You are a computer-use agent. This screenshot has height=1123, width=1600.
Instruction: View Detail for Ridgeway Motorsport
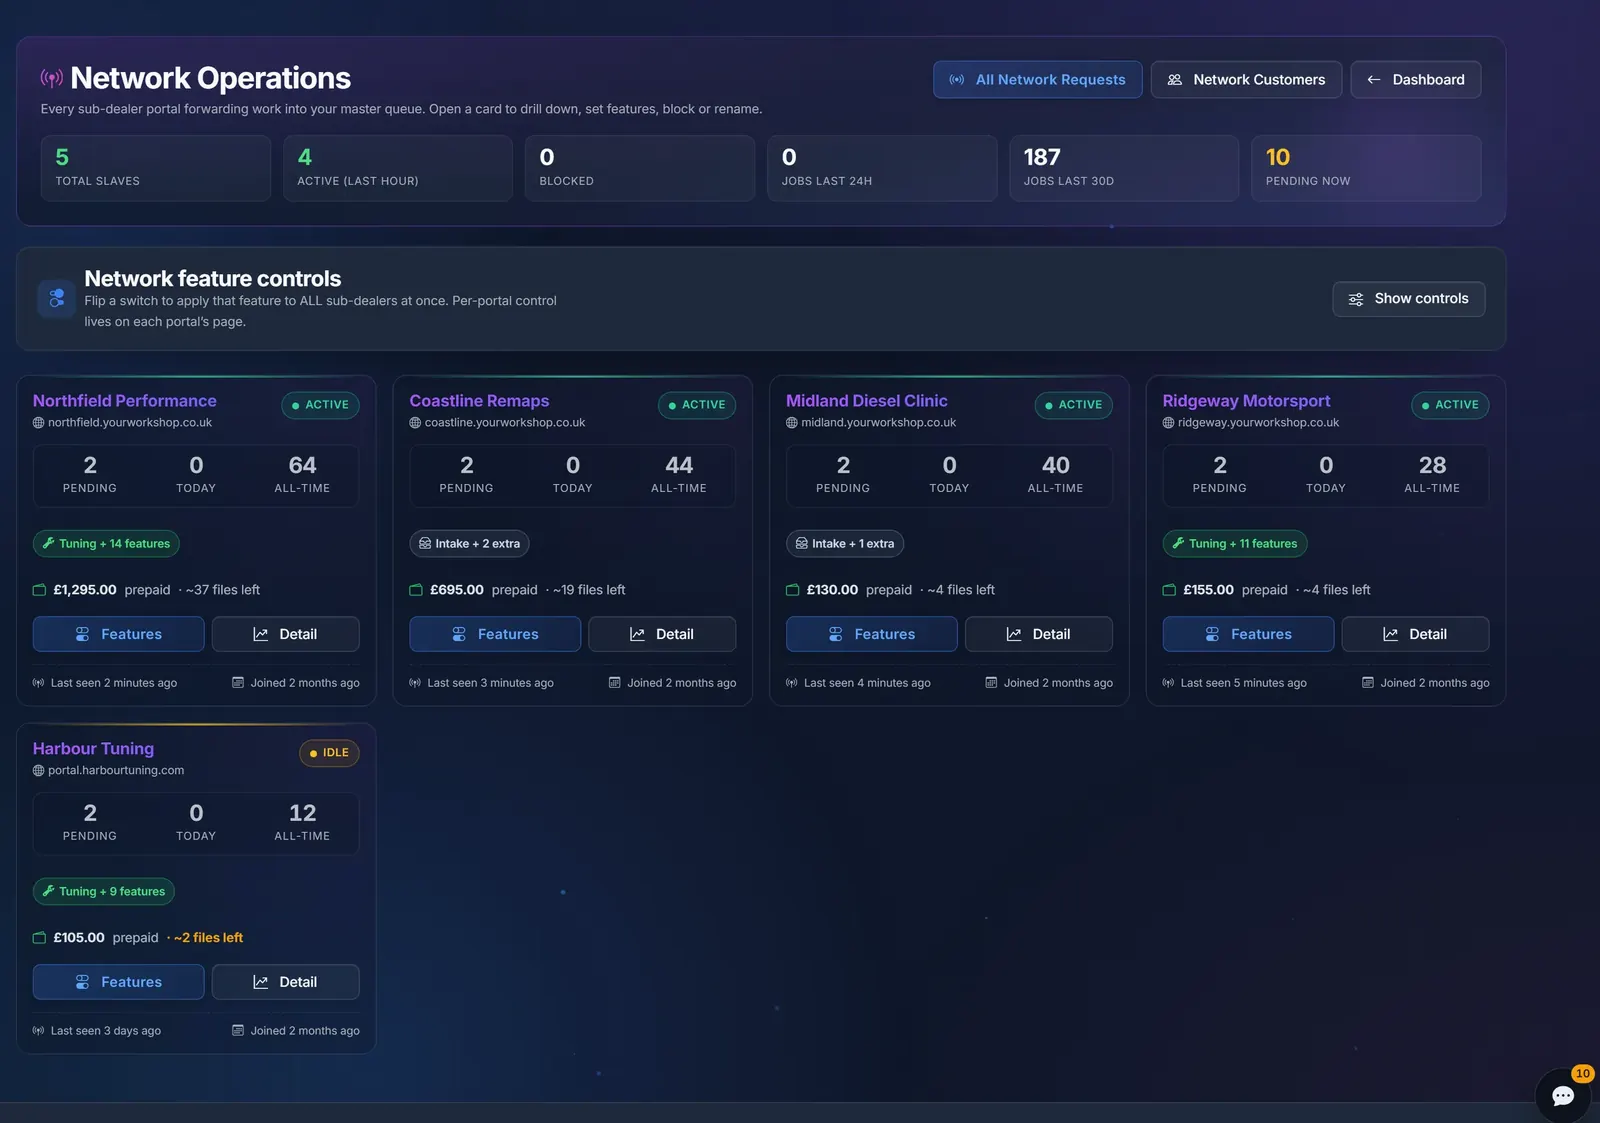coord(1415,634)
